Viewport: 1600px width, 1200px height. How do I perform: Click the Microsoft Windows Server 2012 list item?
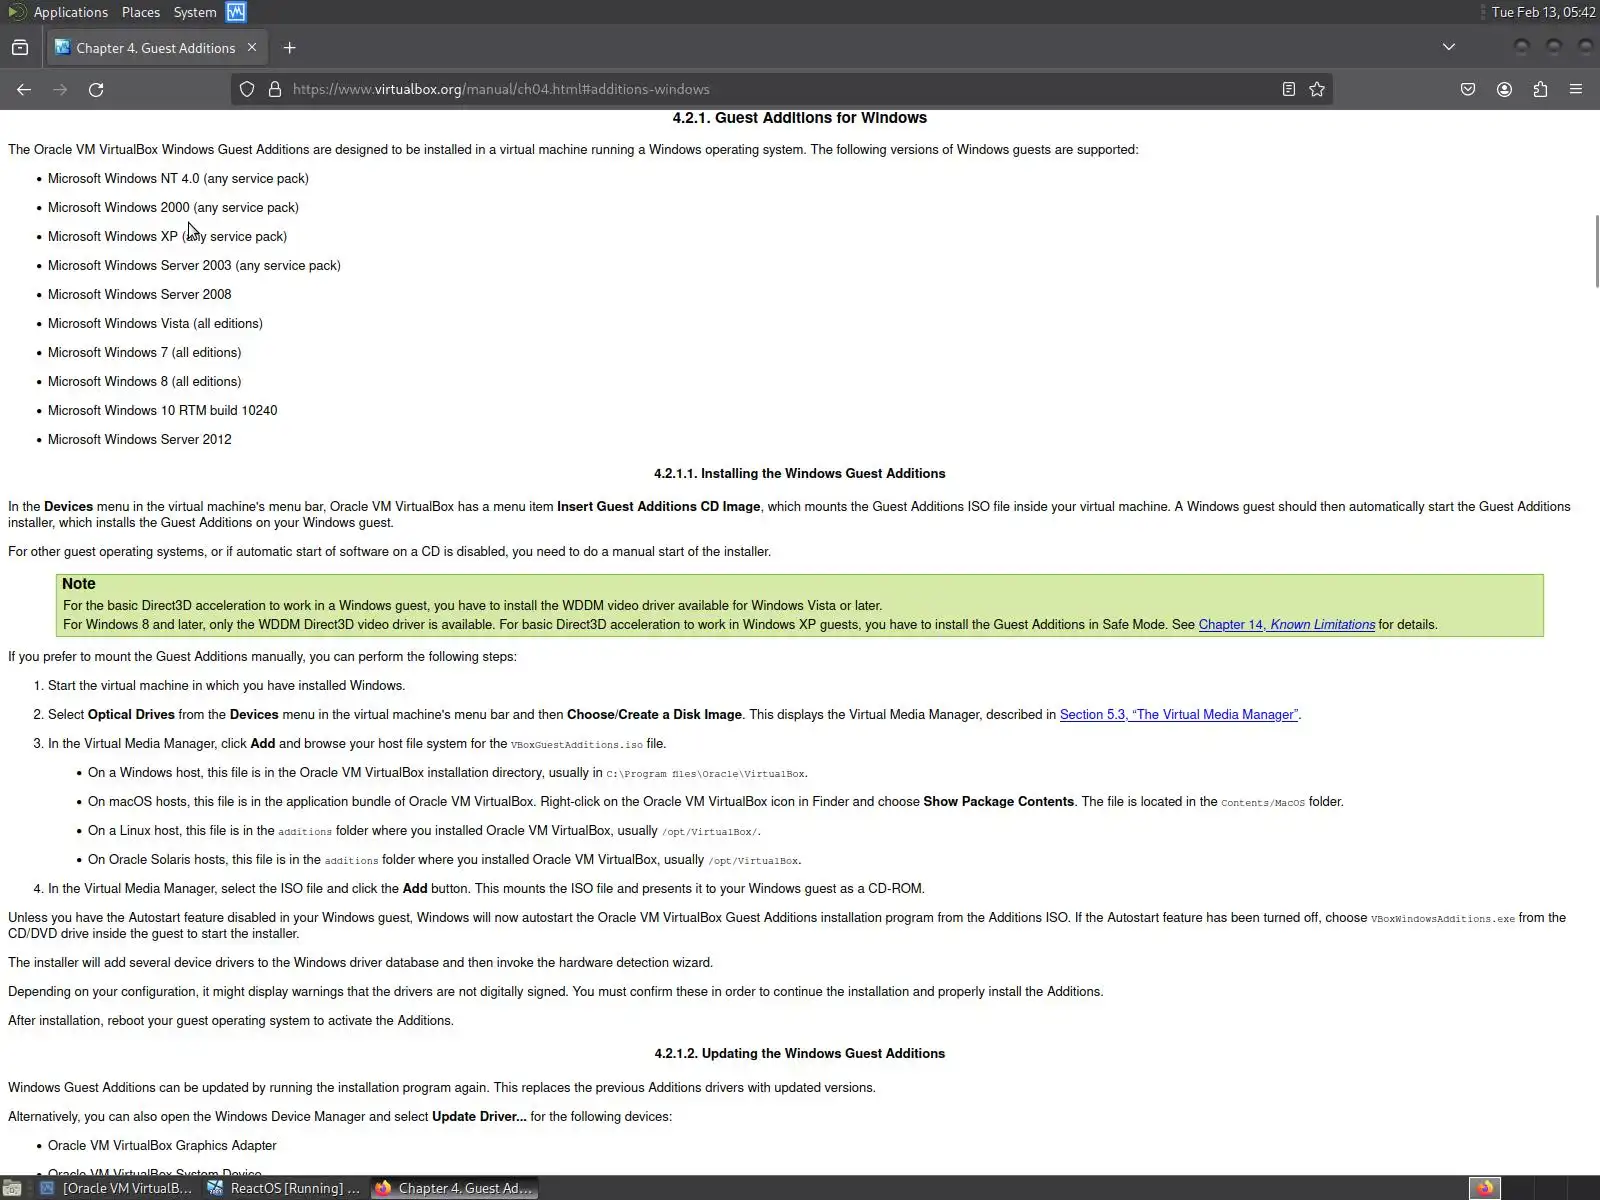point(139,440)
